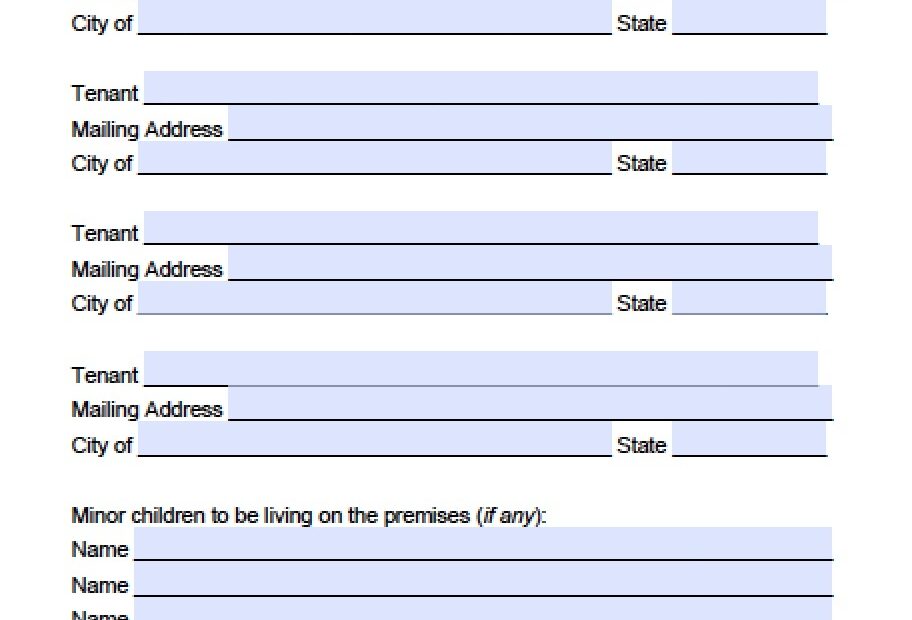Click the highlighted area of the first Tenant field
The width and height of the screenshot is (912, 620).
coord(480,87)
